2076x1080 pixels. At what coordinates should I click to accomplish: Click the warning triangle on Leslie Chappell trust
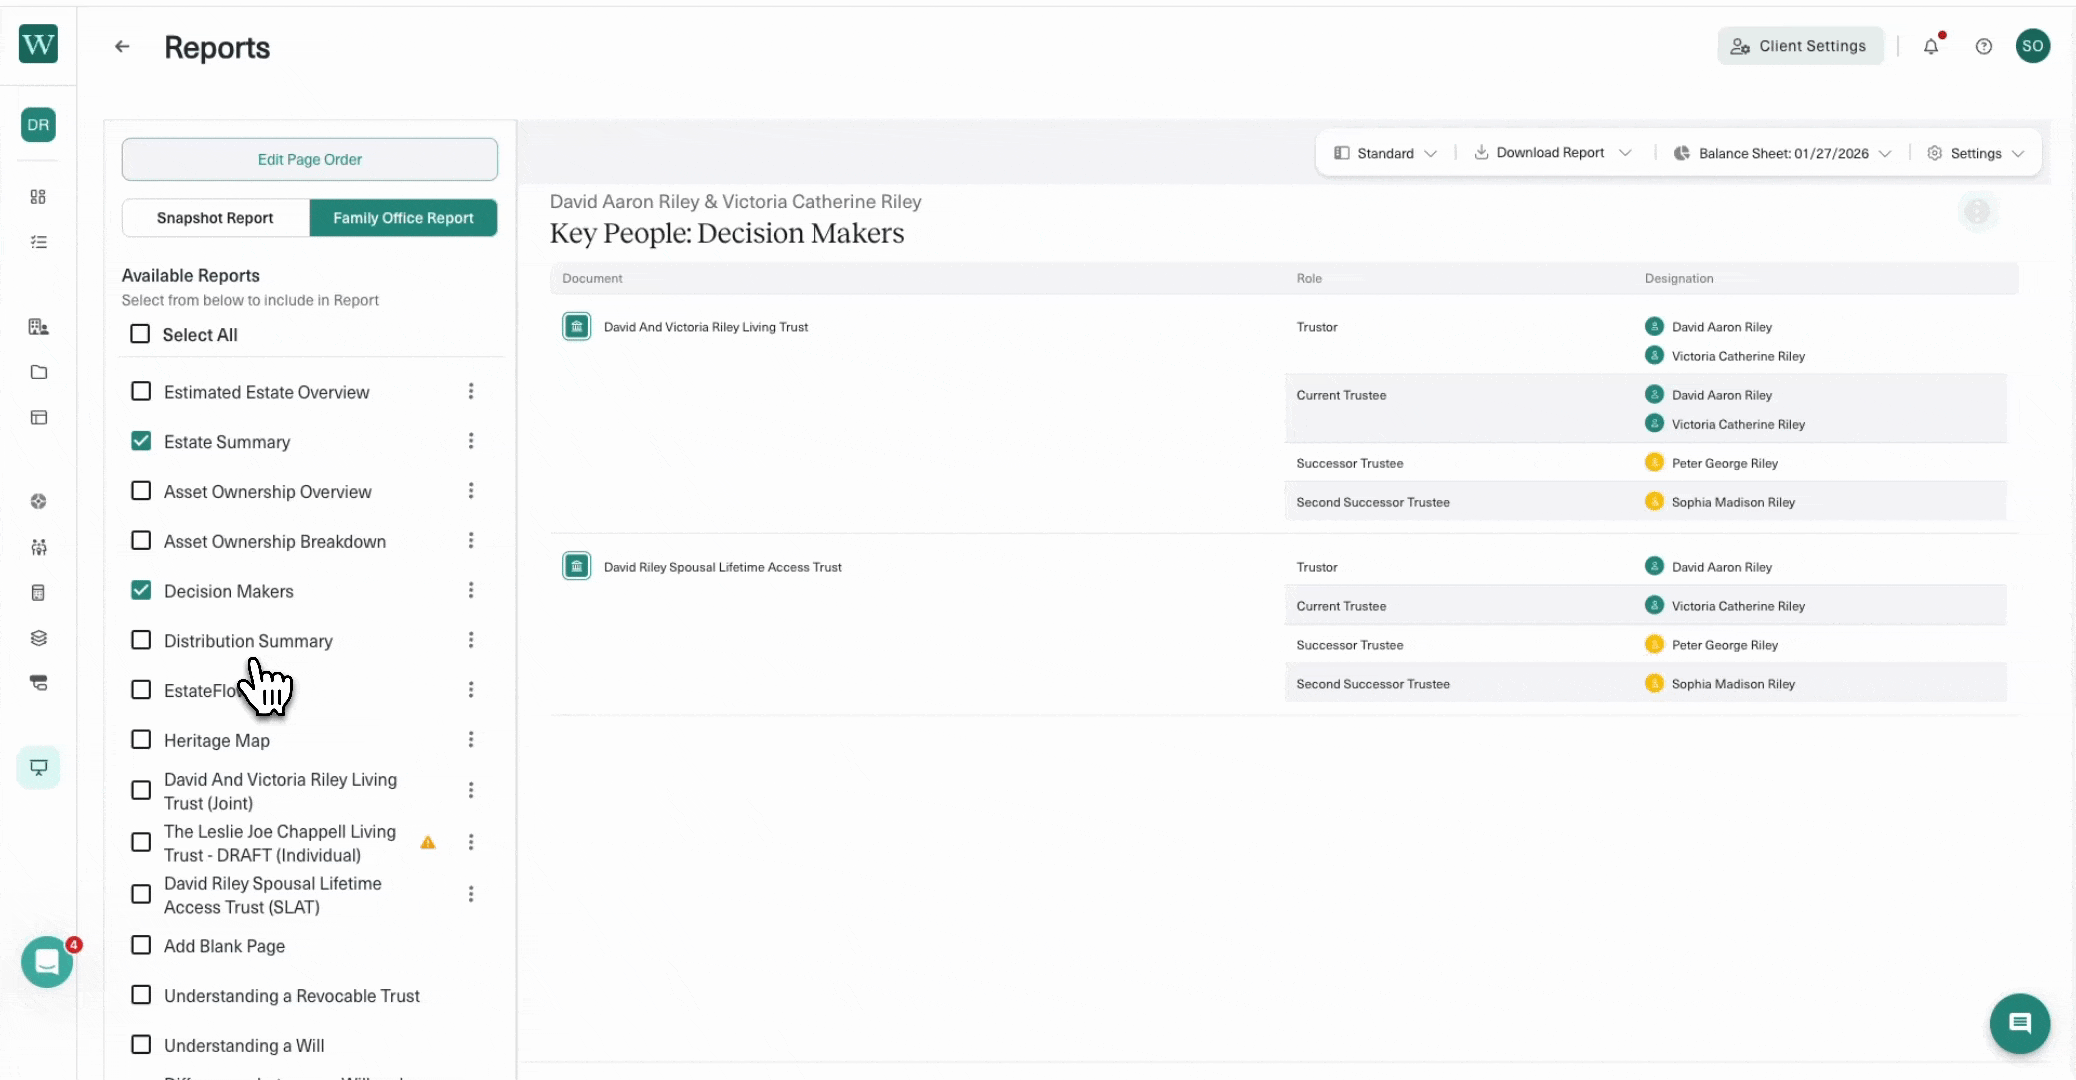pyautogui.click(x=428, y=843)
